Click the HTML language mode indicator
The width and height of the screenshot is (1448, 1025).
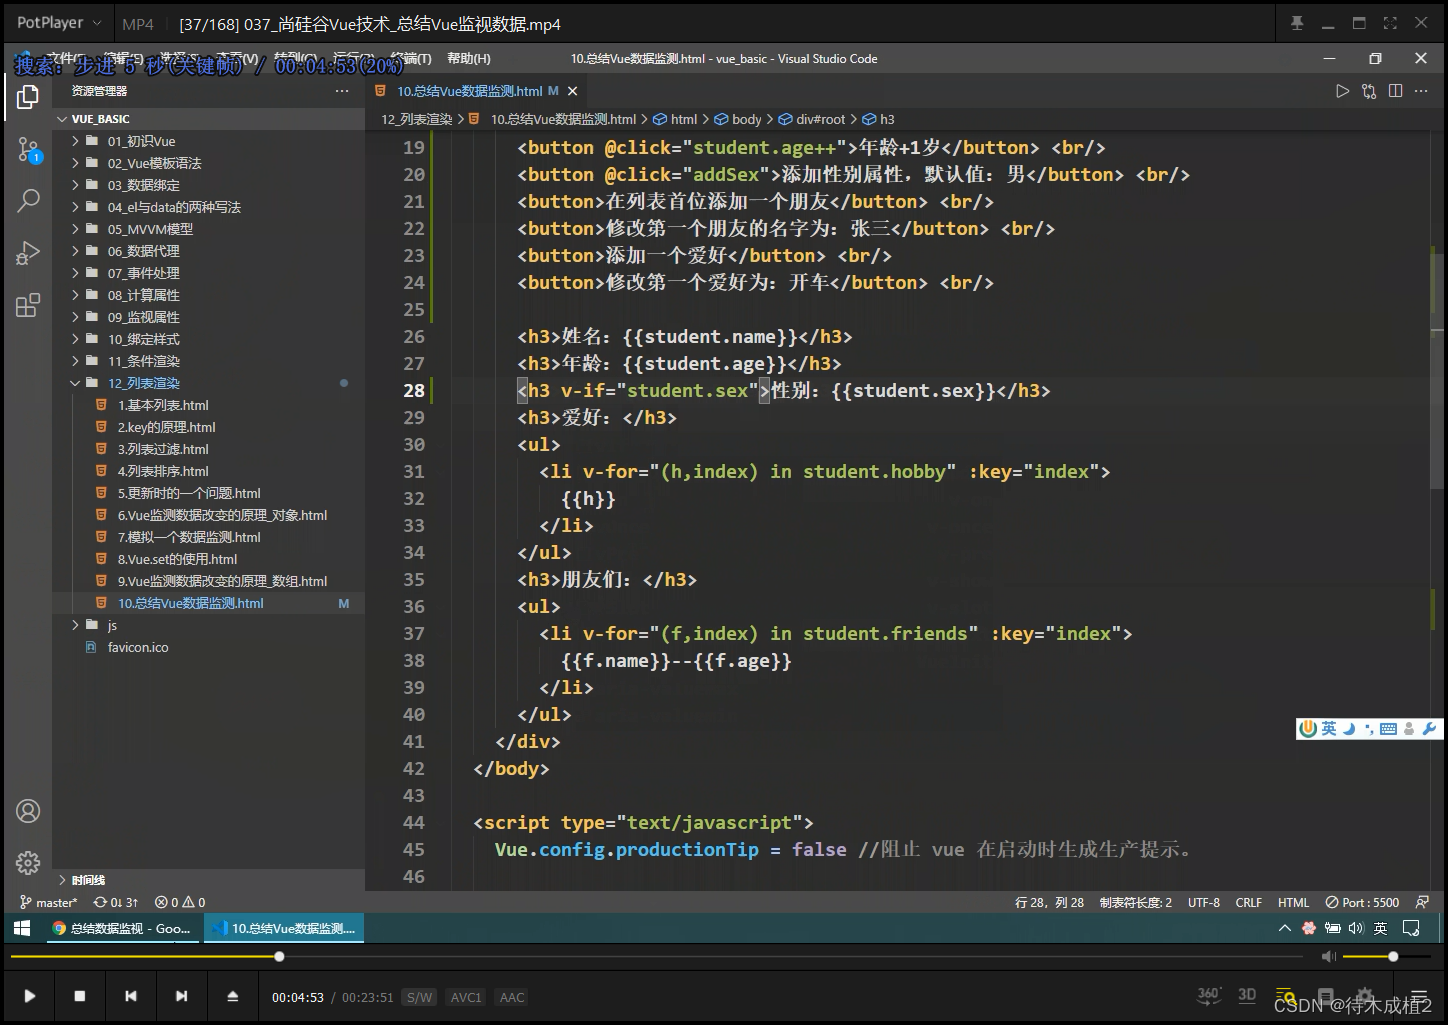[x=1293, y=902]
